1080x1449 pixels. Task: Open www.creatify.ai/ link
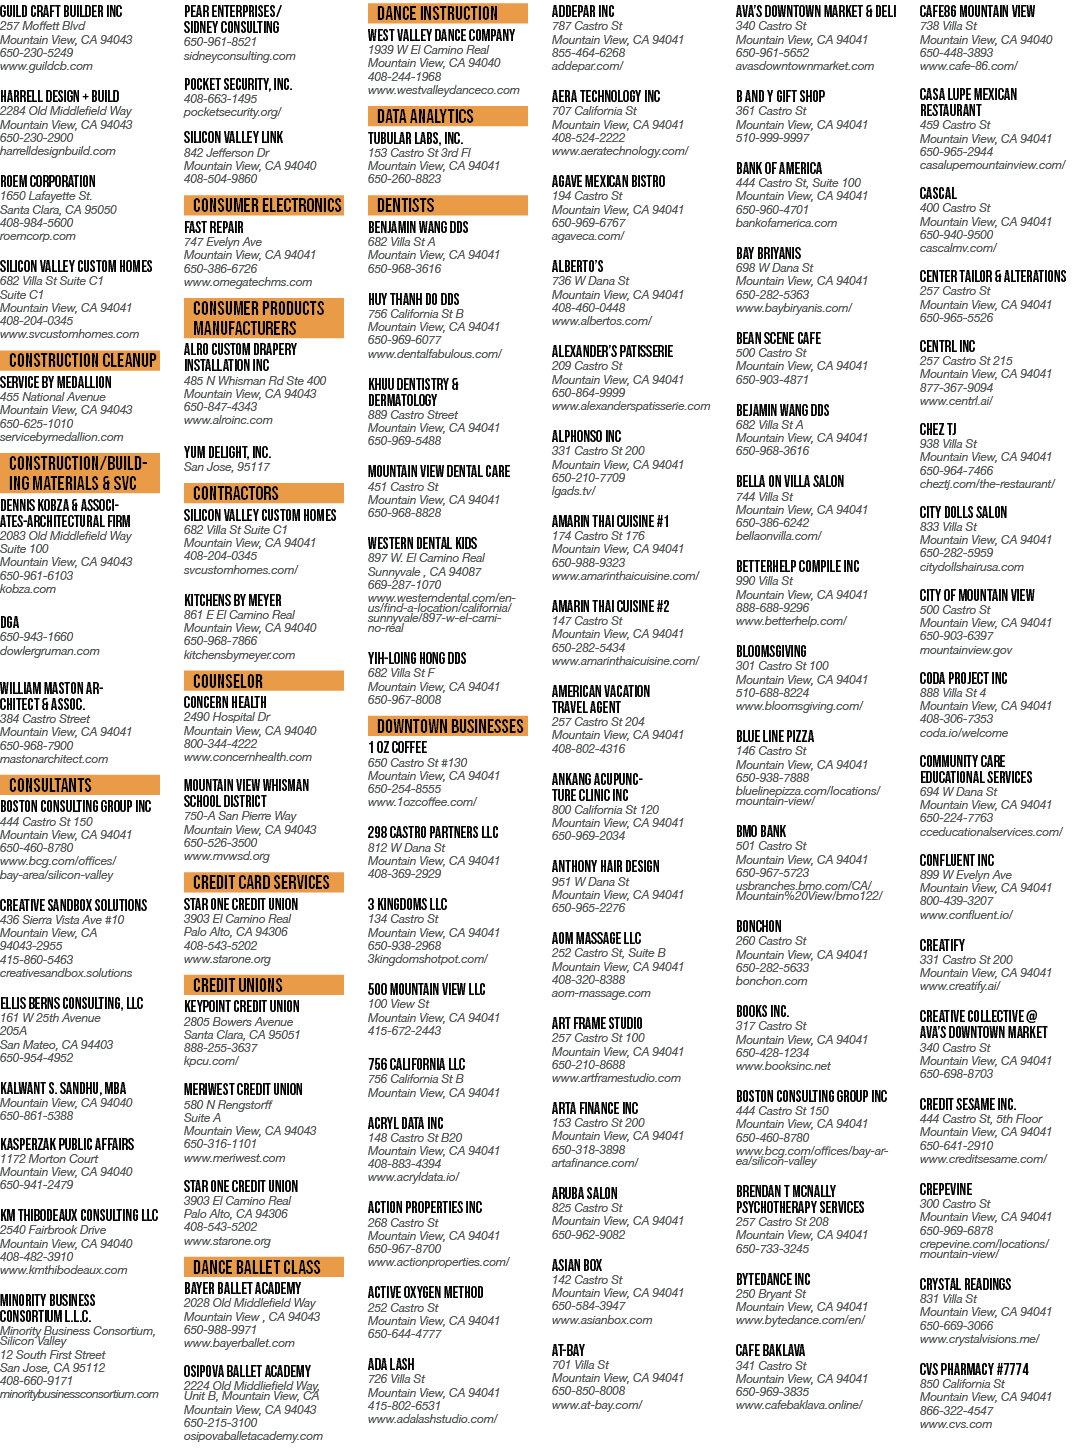tap(960, 986)
